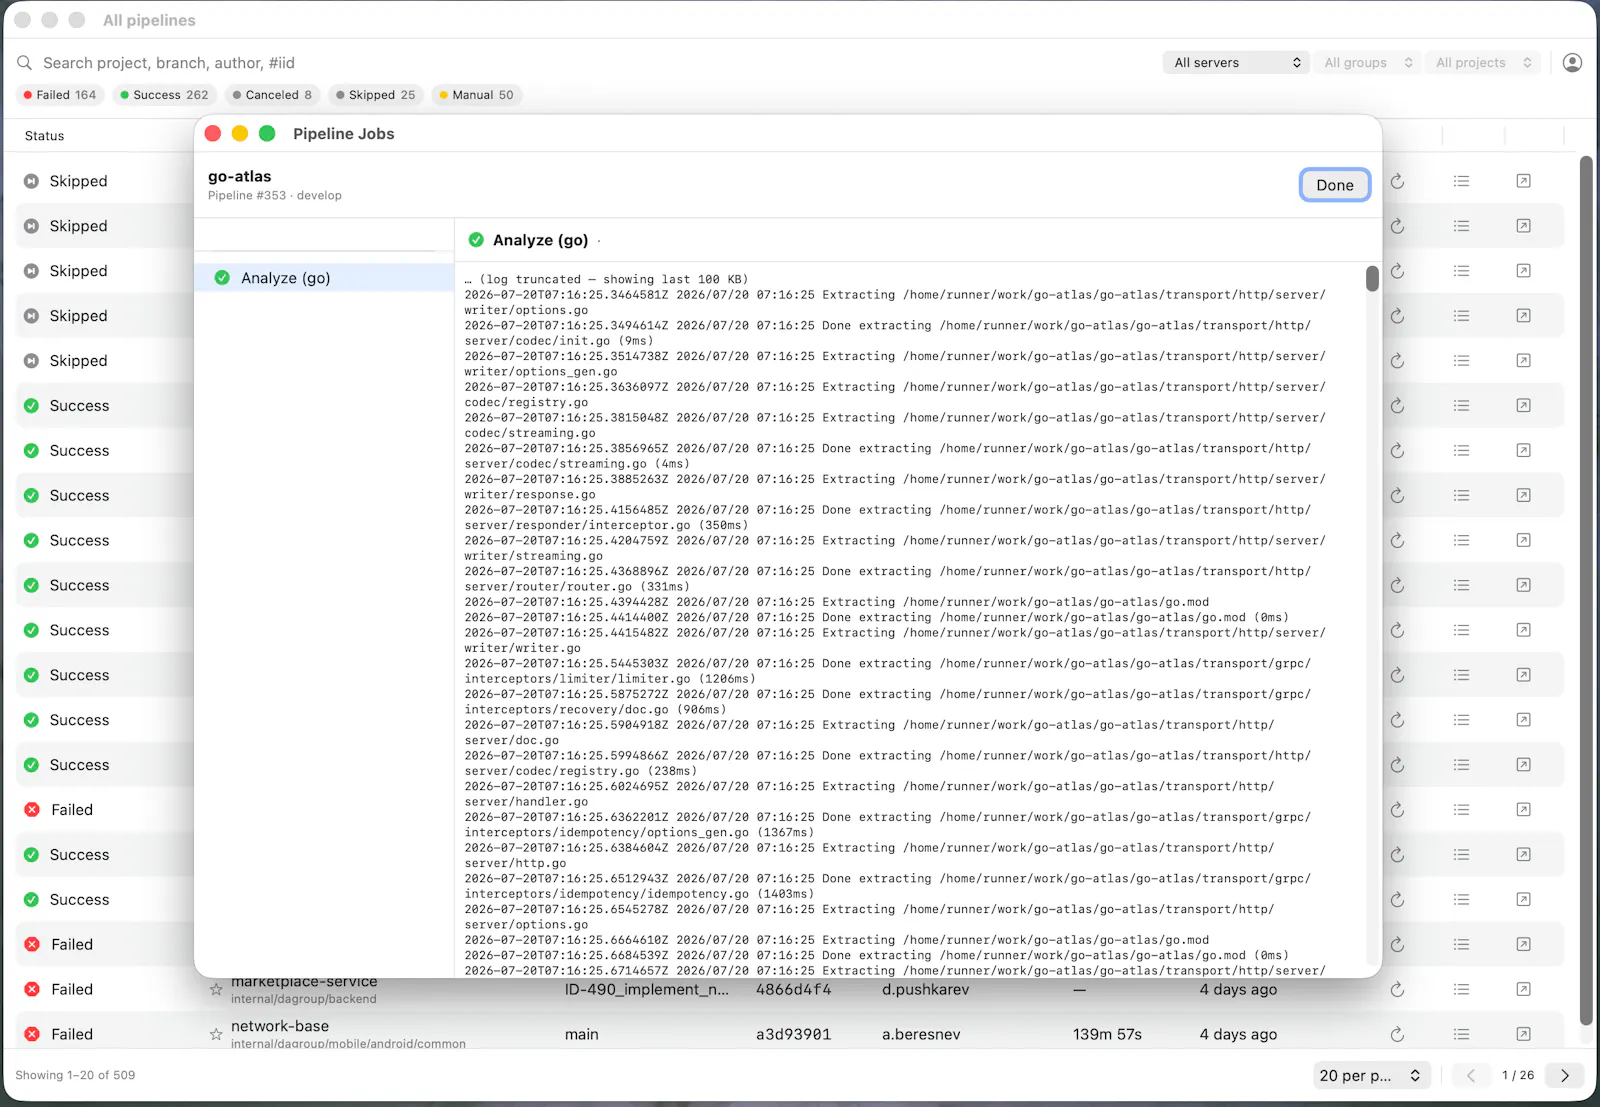Show jobs list for network-base row
This screenshot has width=1600, height=1107.
click(x=1461, y=1034)
